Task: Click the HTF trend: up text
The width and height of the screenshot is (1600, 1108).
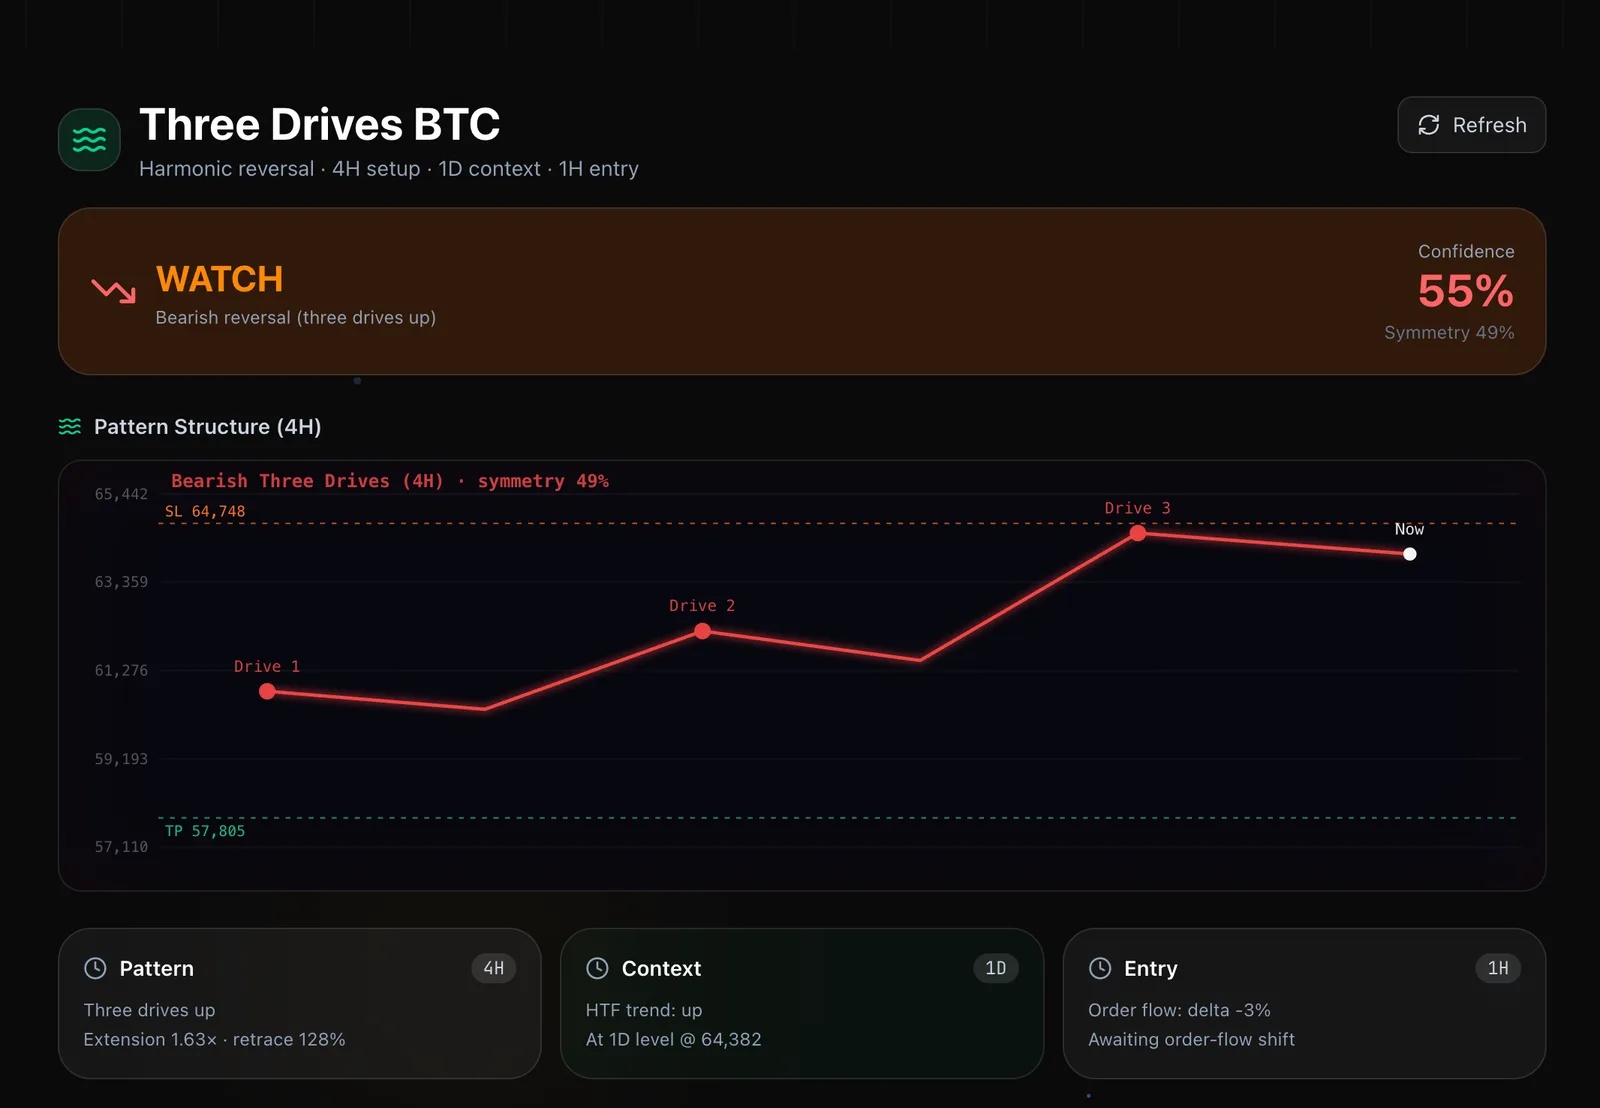Action: (644, 1010)
